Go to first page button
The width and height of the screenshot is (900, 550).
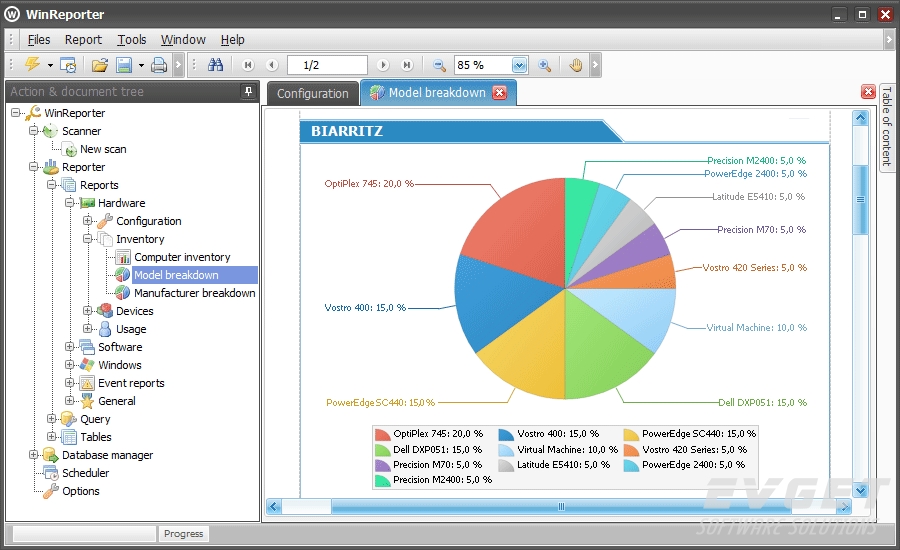click(x=248, y=65)
